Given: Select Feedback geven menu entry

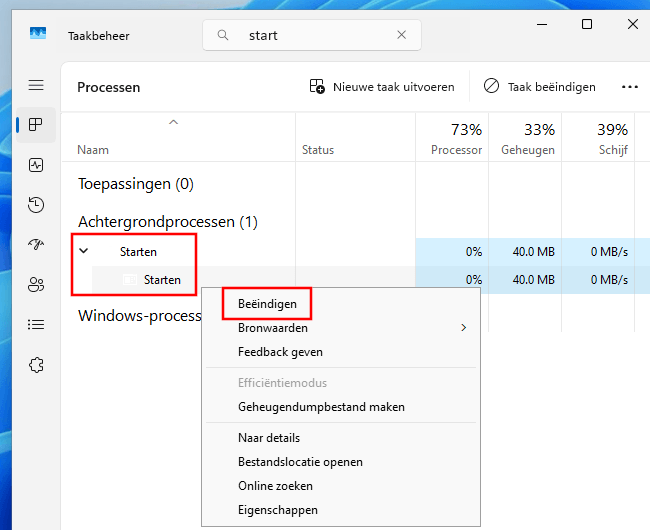Looking at the screenshot, I should coord(280,352).
